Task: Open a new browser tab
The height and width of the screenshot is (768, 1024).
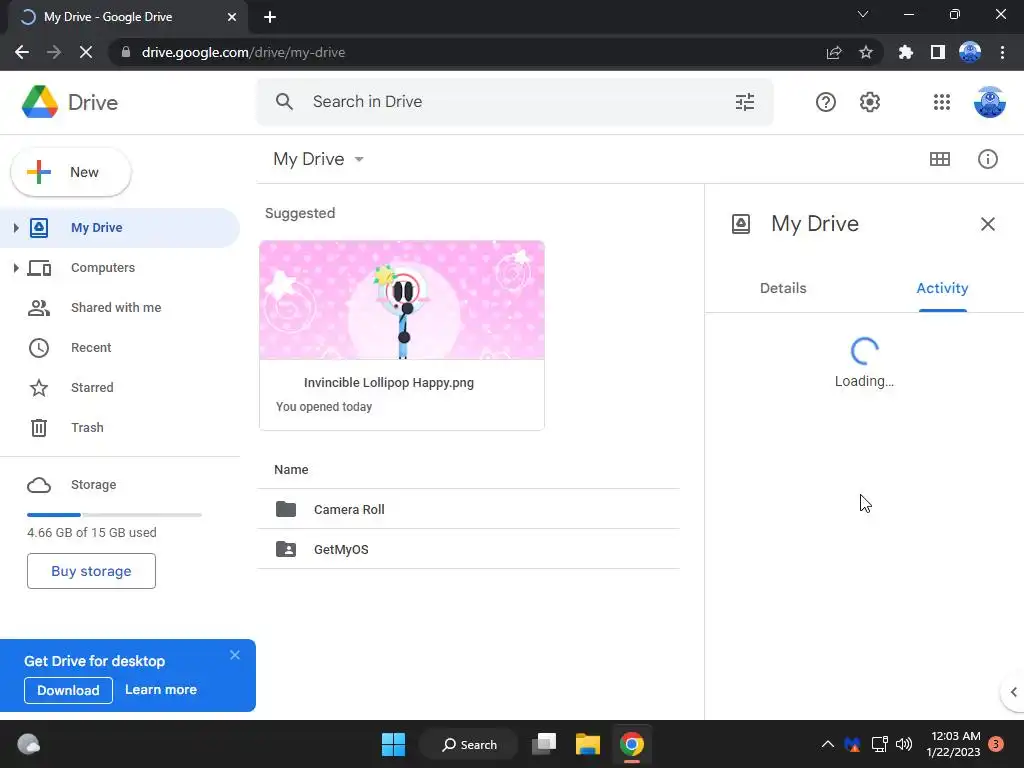Action: (x=270, y=17)
